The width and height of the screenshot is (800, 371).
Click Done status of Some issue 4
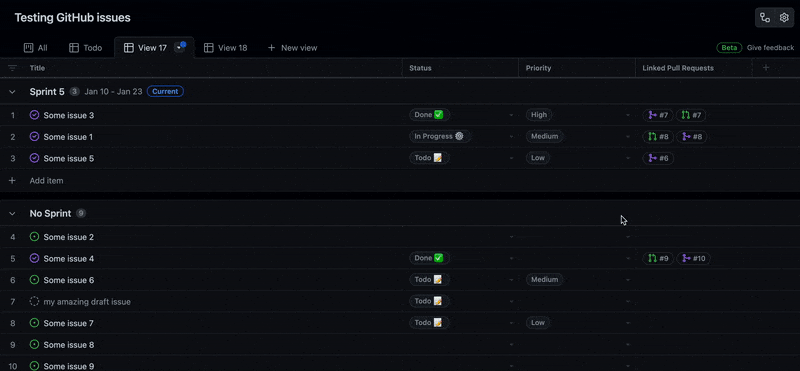tap(430, 258)
